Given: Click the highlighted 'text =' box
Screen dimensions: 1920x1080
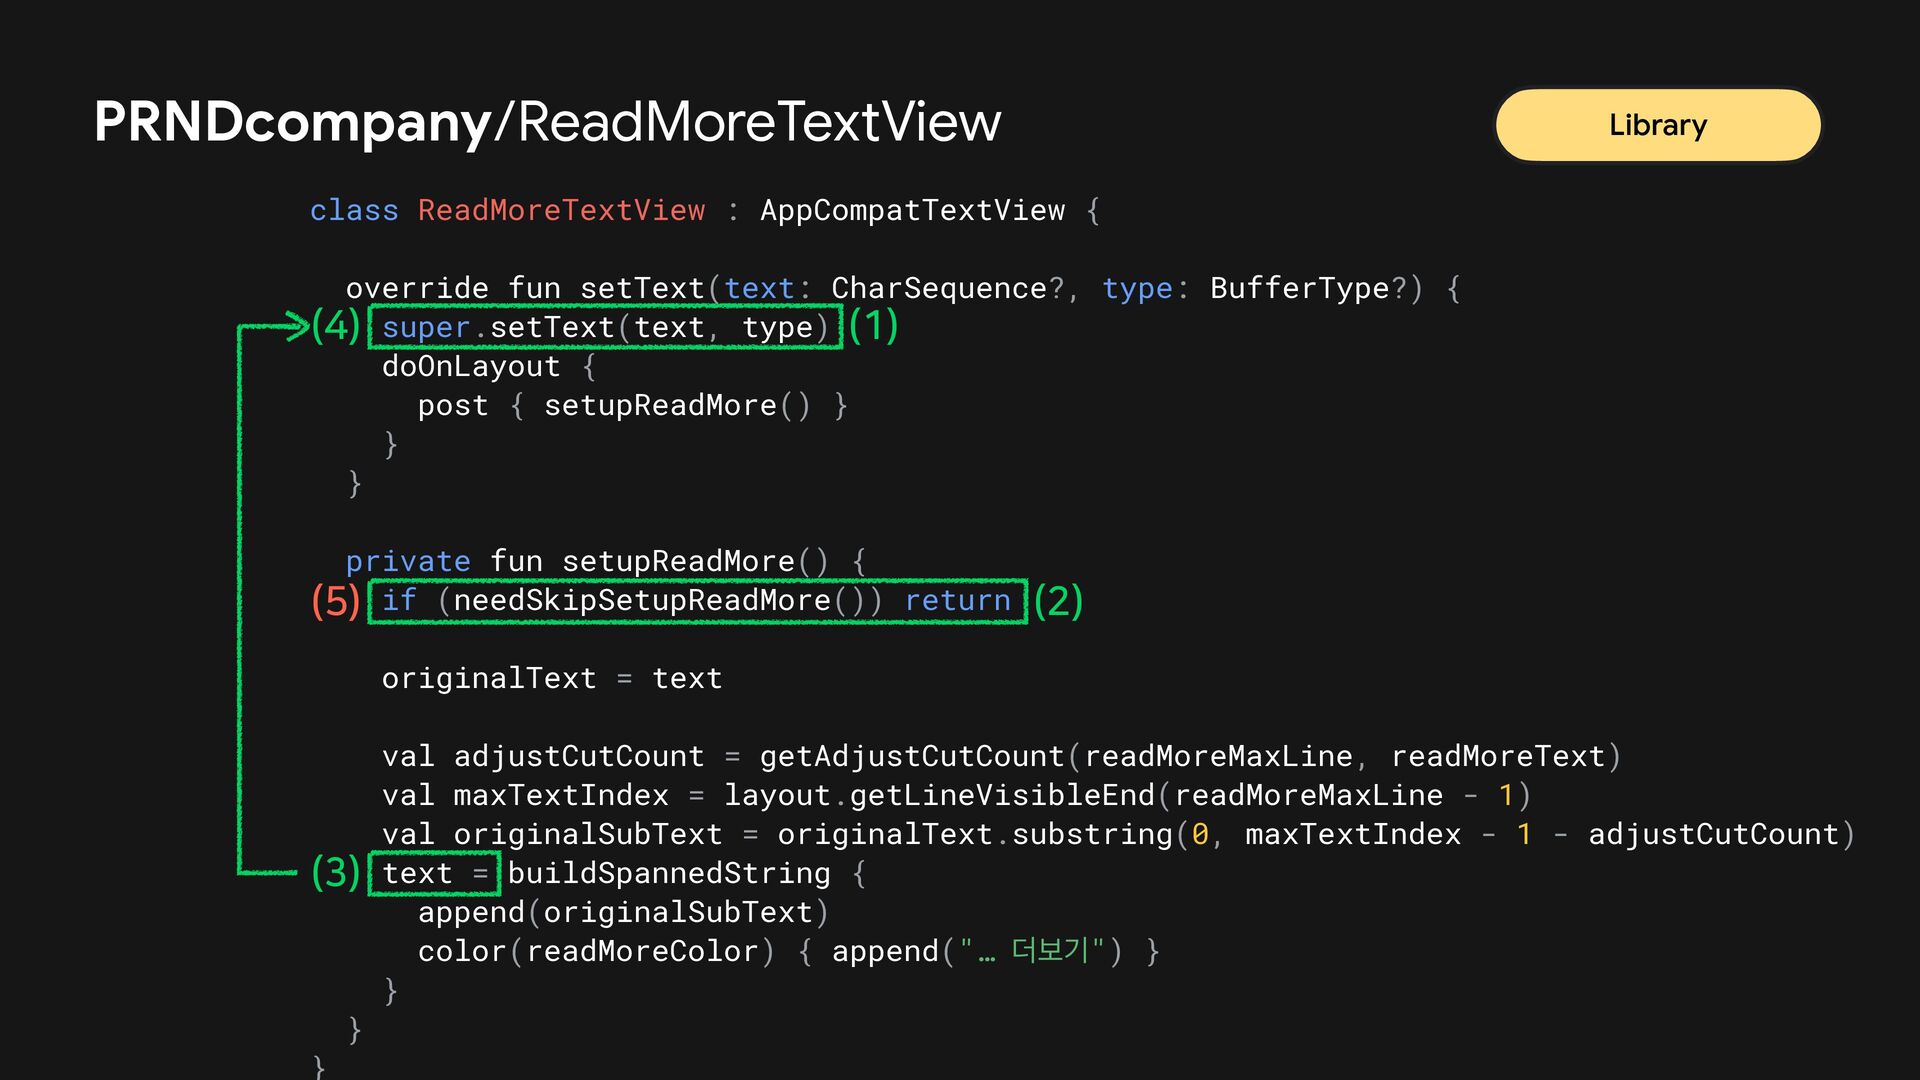Looking at the screenshot, I should [434, 873].
